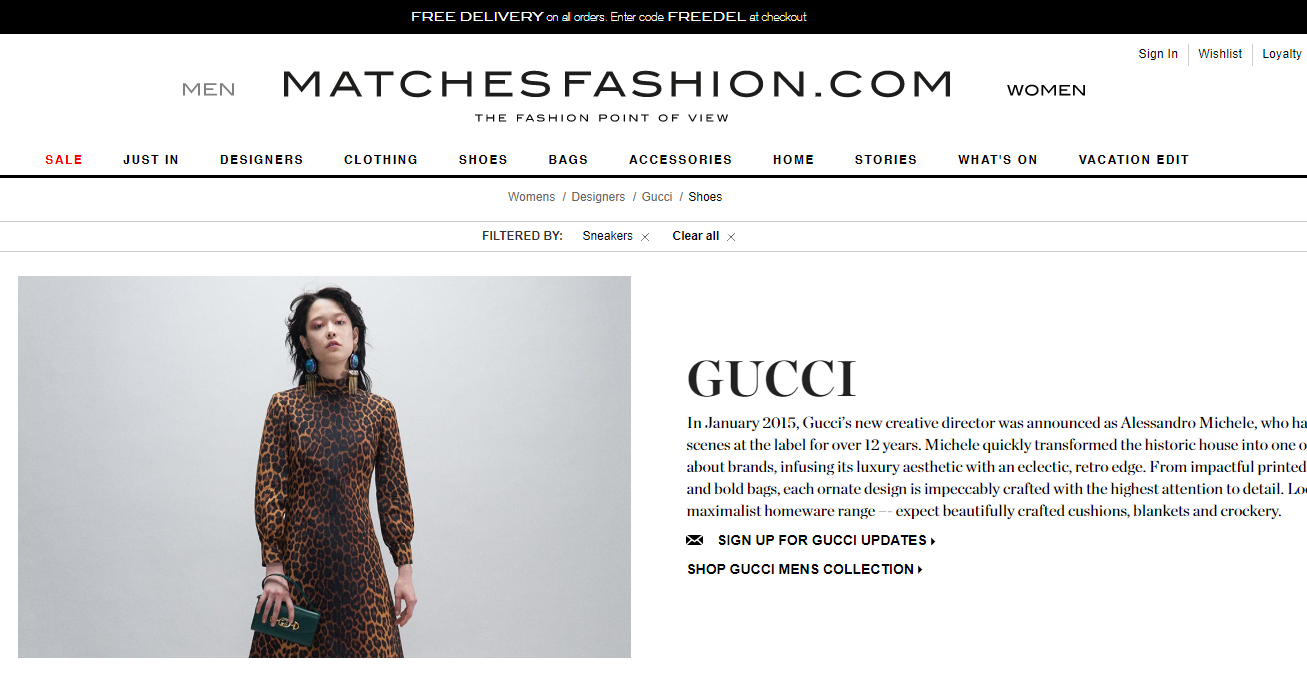Open the VACATION EDIT menu item

click(x=1134, y=159)
